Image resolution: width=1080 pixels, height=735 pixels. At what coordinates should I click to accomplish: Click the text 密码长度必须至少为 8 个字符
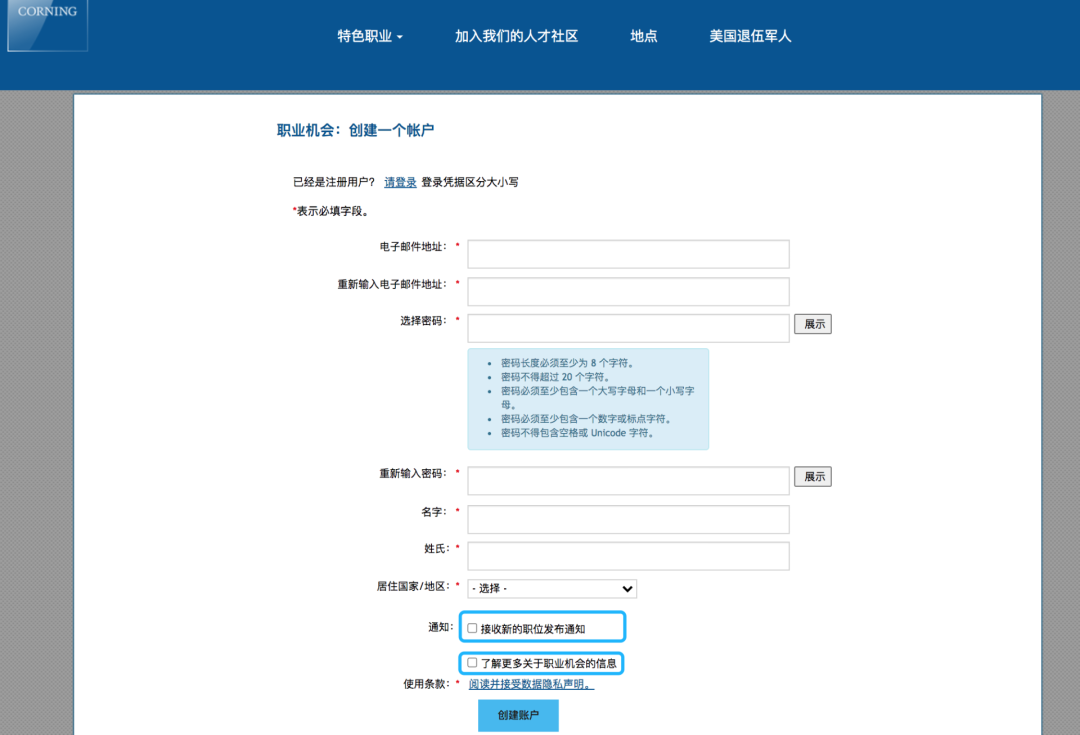pos(567,363)
